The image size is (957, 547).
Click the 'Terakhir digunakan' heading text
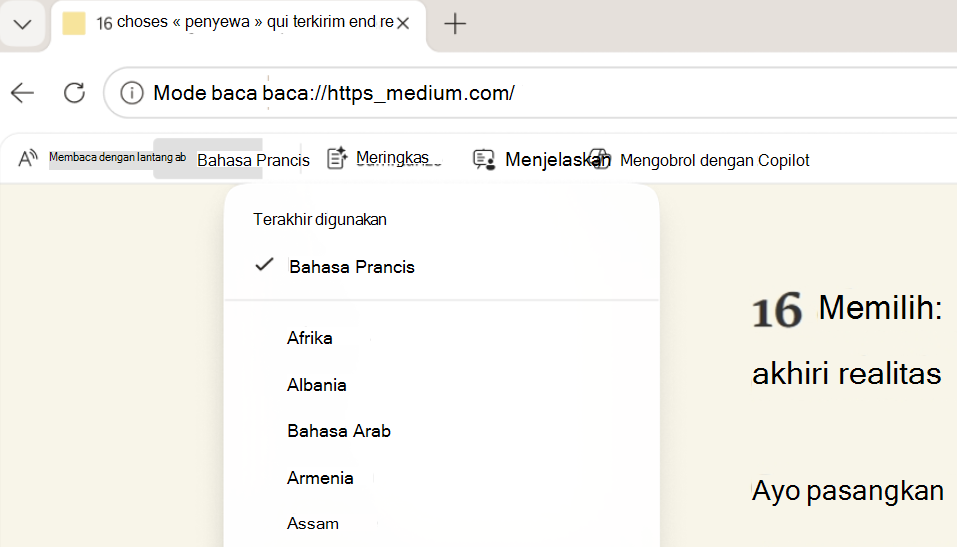(x=320, y=220)
